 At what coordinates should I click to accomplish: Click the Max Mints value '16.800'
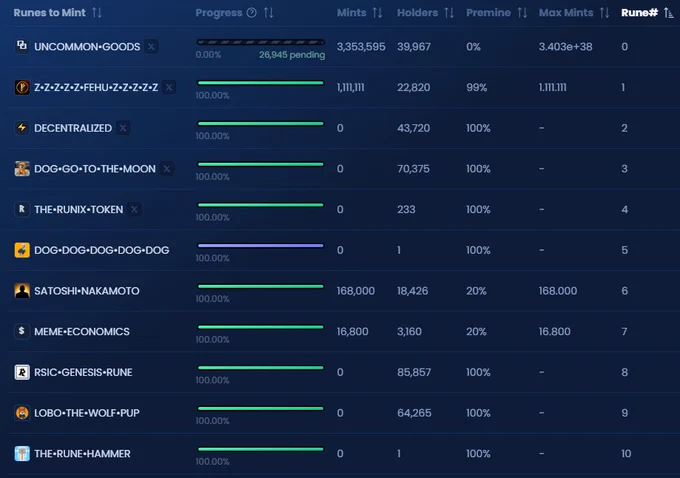(555, 332)
